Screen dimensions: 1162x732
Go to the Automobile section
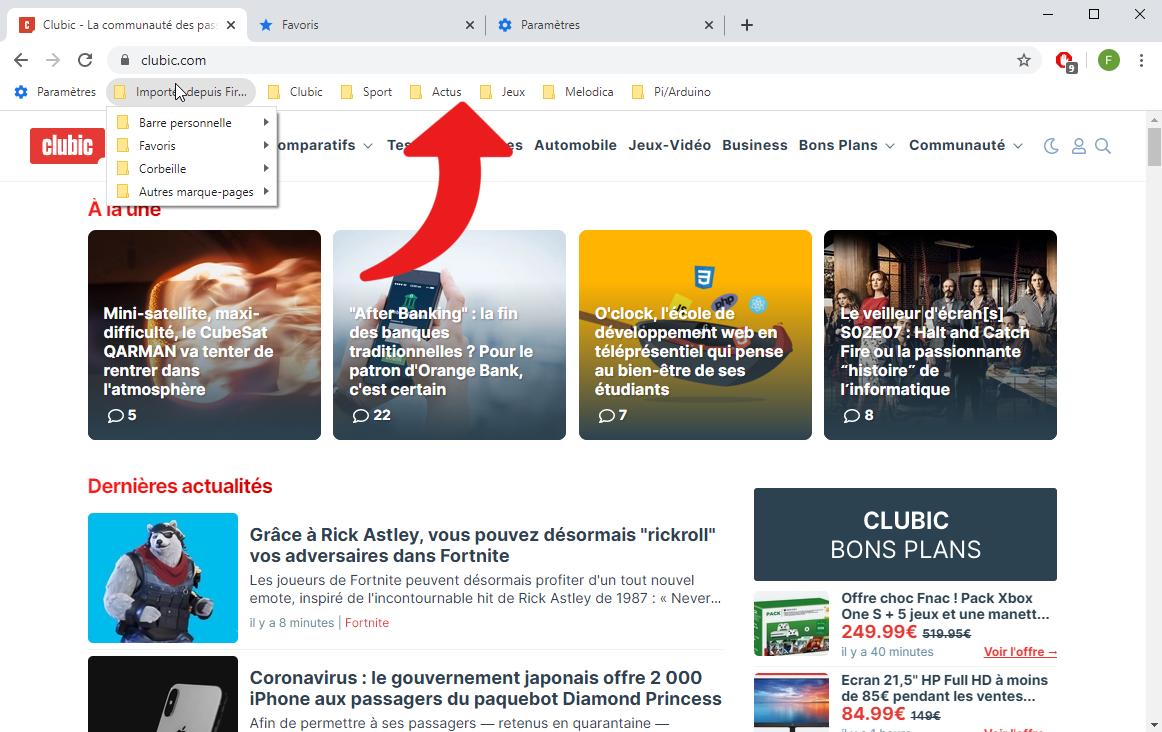(x=575, y=145)
